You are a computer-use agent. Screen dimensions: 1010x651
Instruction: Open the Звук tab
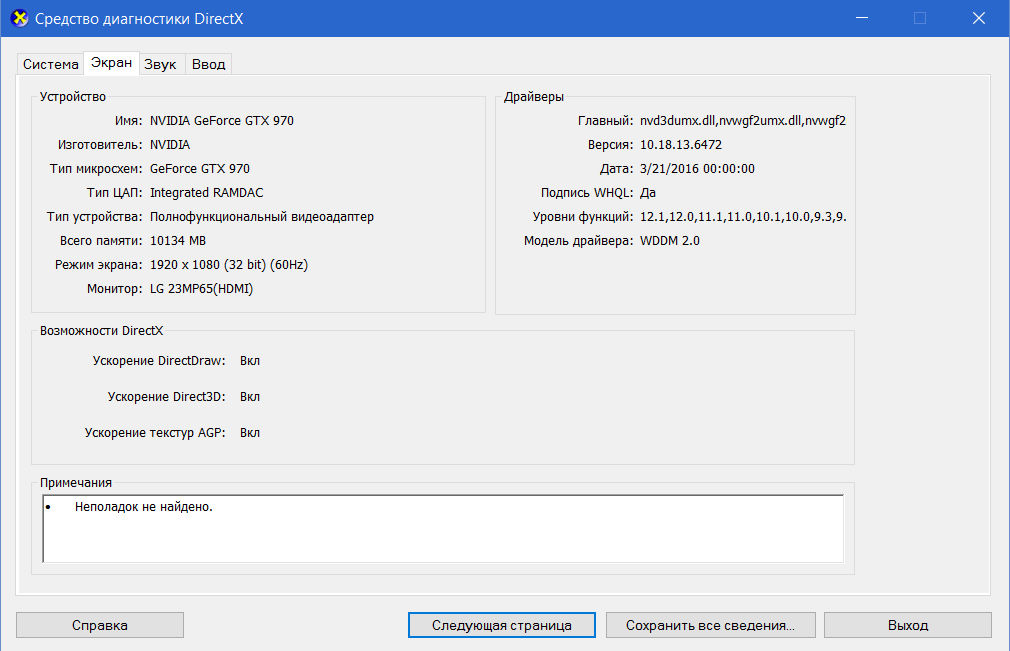(x=160, y=64)
